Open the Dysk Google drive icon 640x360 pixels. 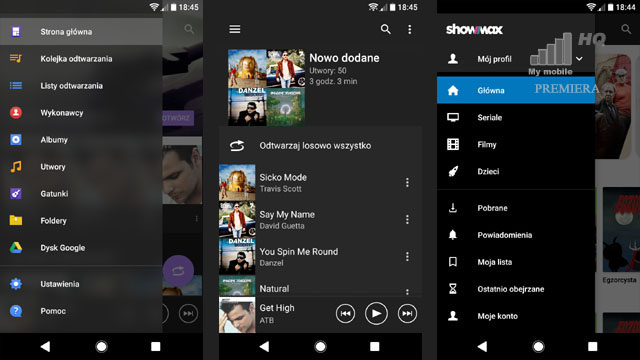point(16,247)
